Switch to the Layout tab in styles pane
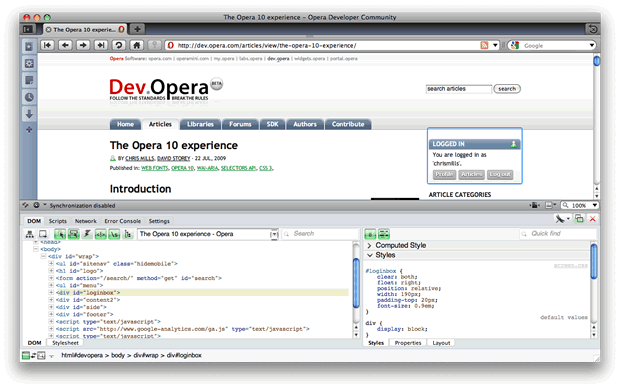Screen dimensions: 620x389 pos(441,343)
